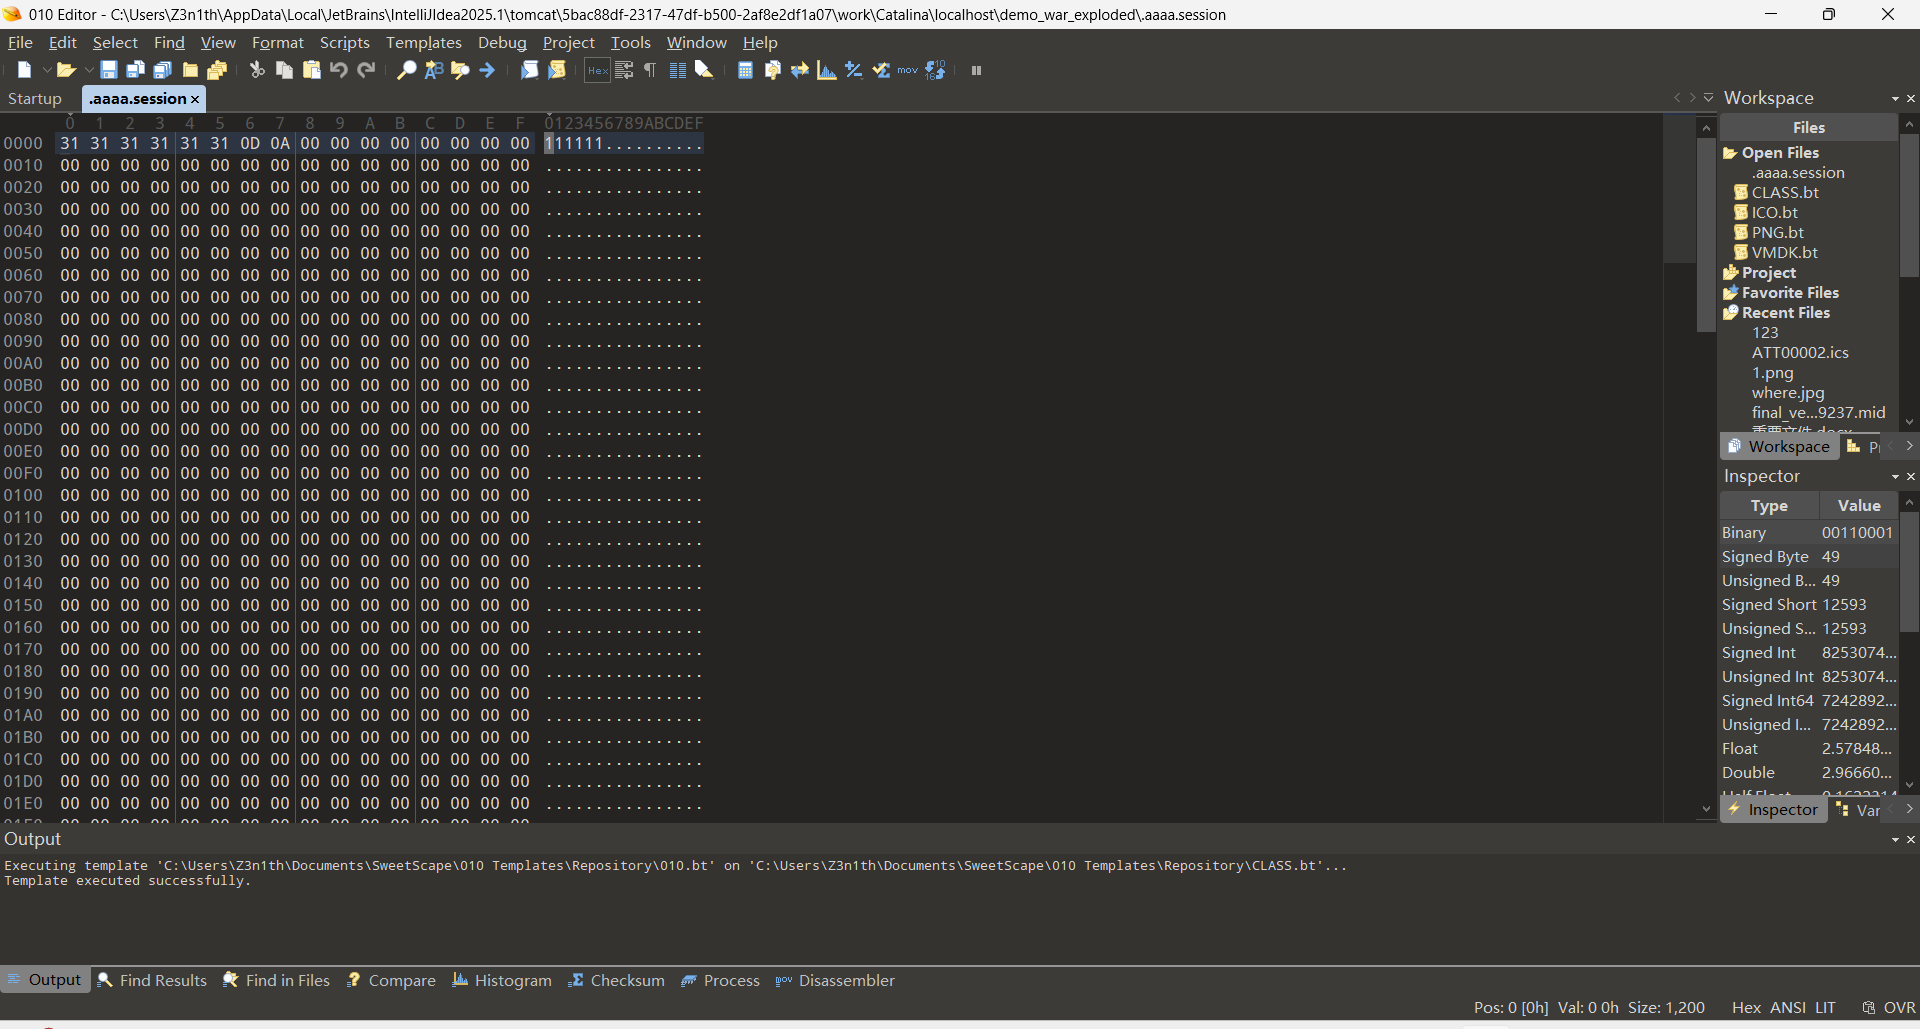This screenshot has height=1029, width=1920.
Task: Click the Find magnifier toolbar icon
Action: (x=406, y=70)
